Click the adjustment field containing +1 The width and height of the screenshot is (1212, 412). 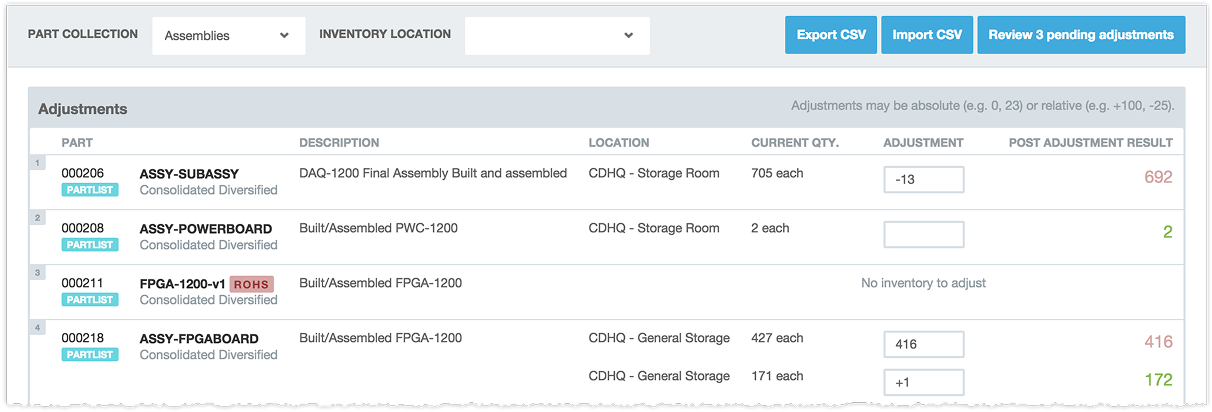(924, 382)
